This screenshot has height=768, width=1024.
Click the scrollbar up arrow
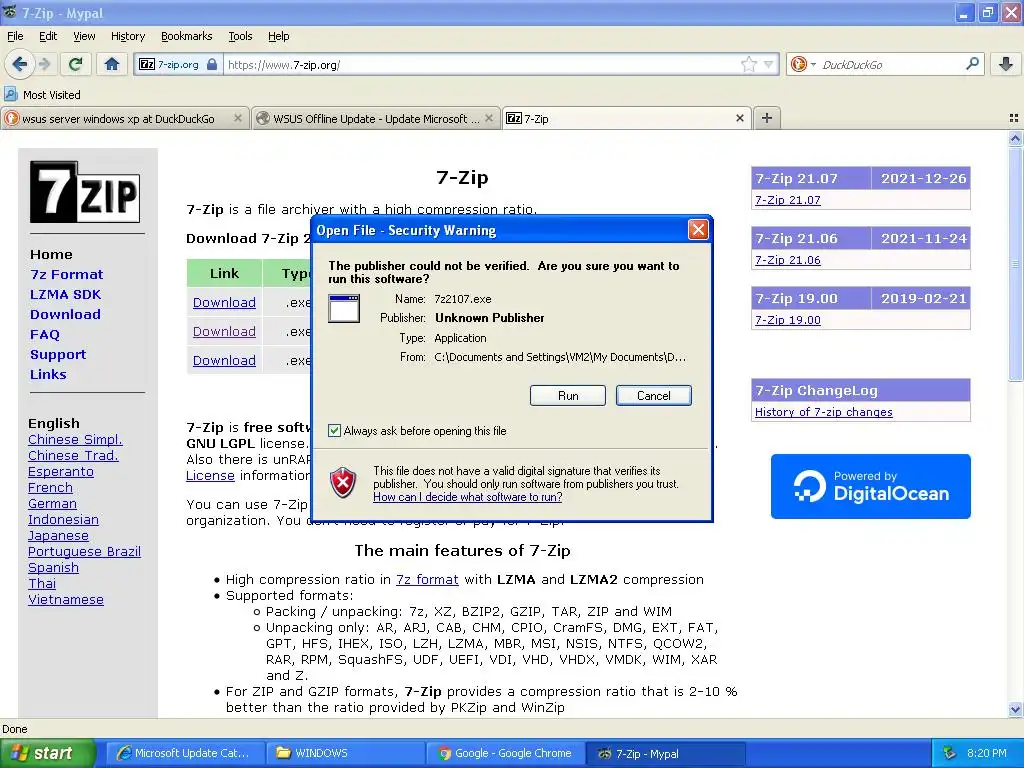[x=1015, y=138]
